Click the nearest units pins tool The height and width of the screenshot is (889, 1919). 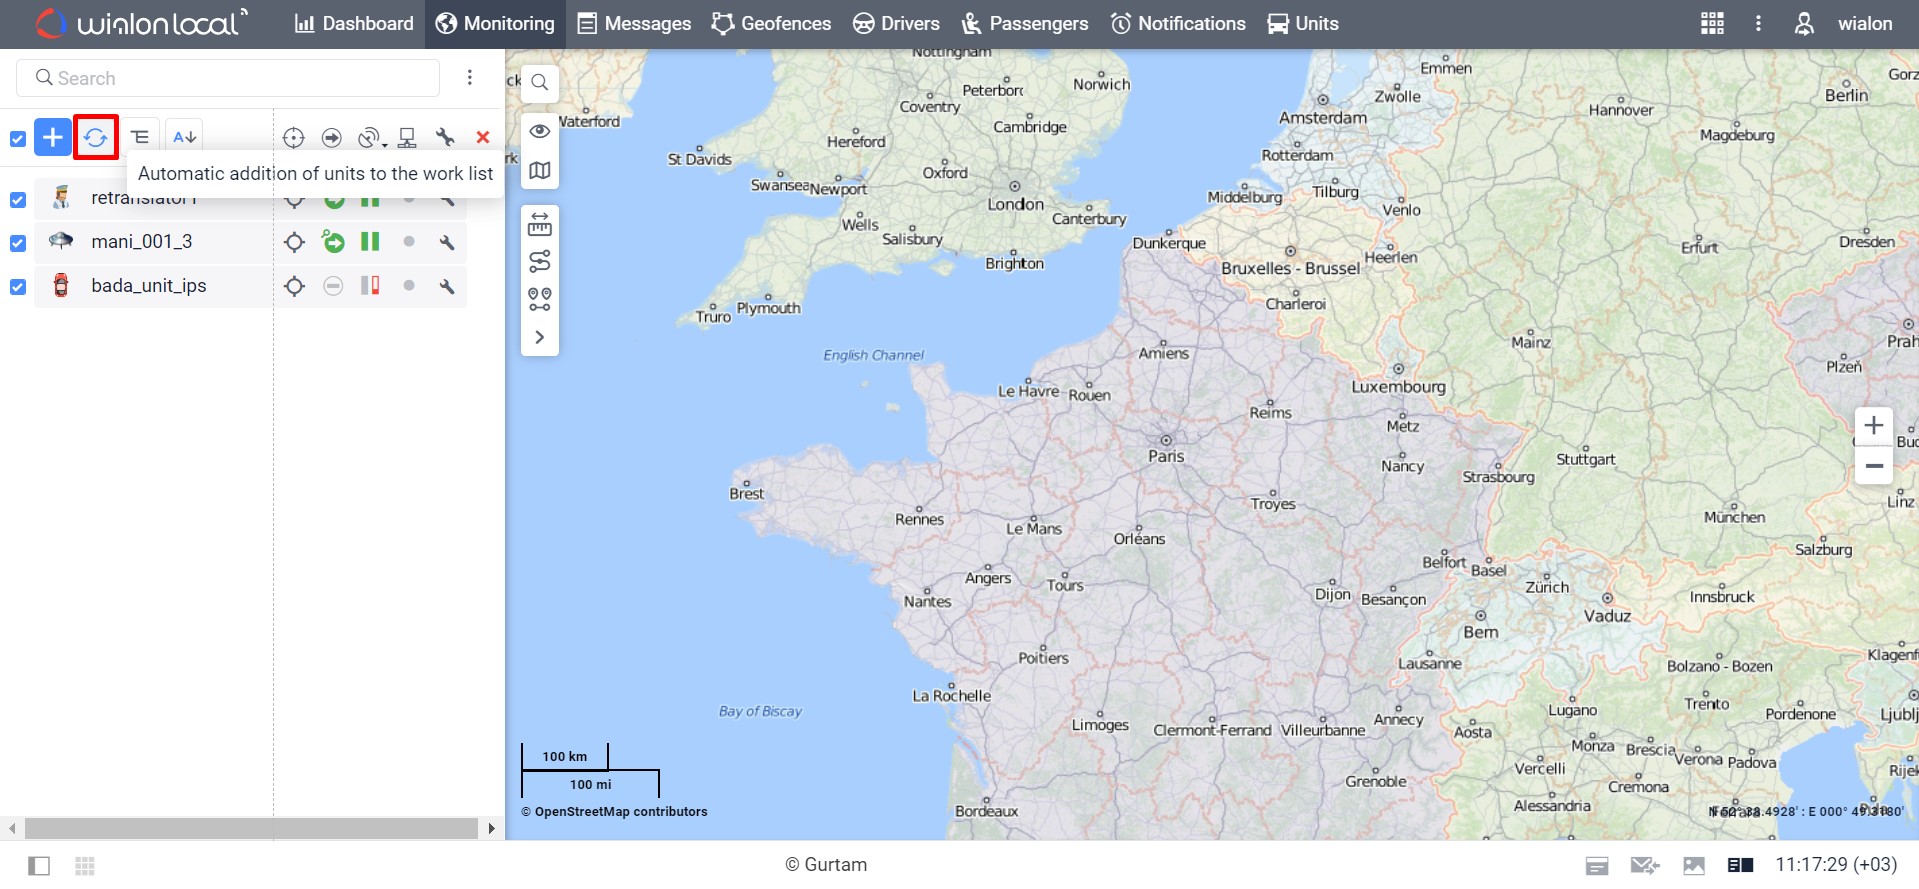click(540, 299)
